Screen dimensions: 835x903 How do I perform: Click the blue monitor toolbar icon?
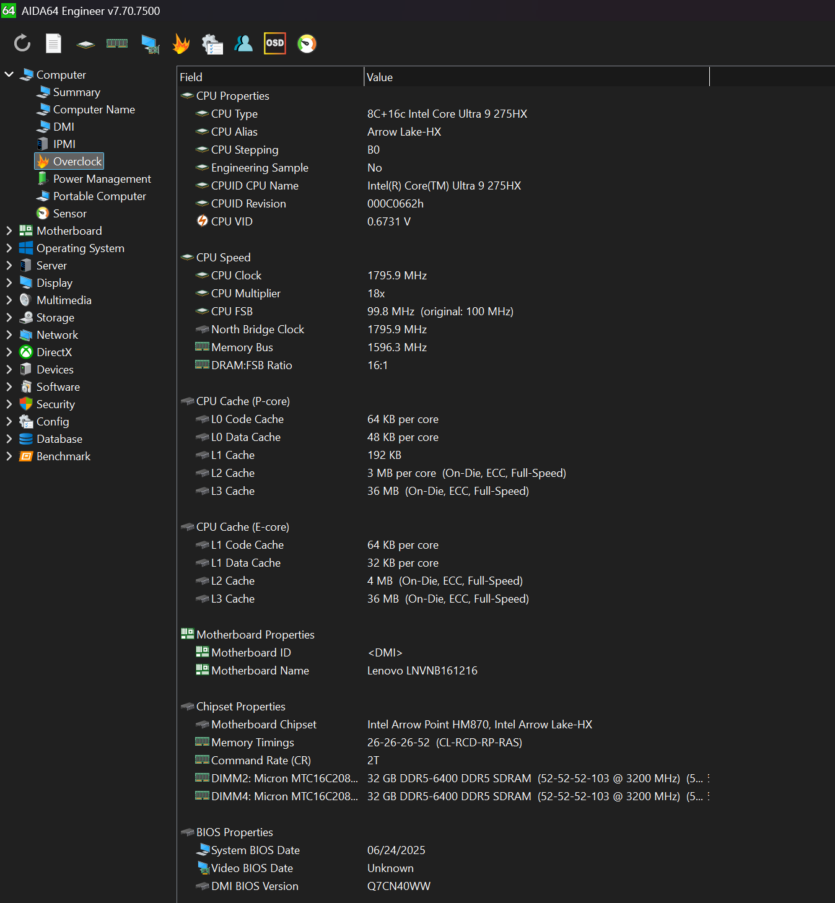(150, 44)
